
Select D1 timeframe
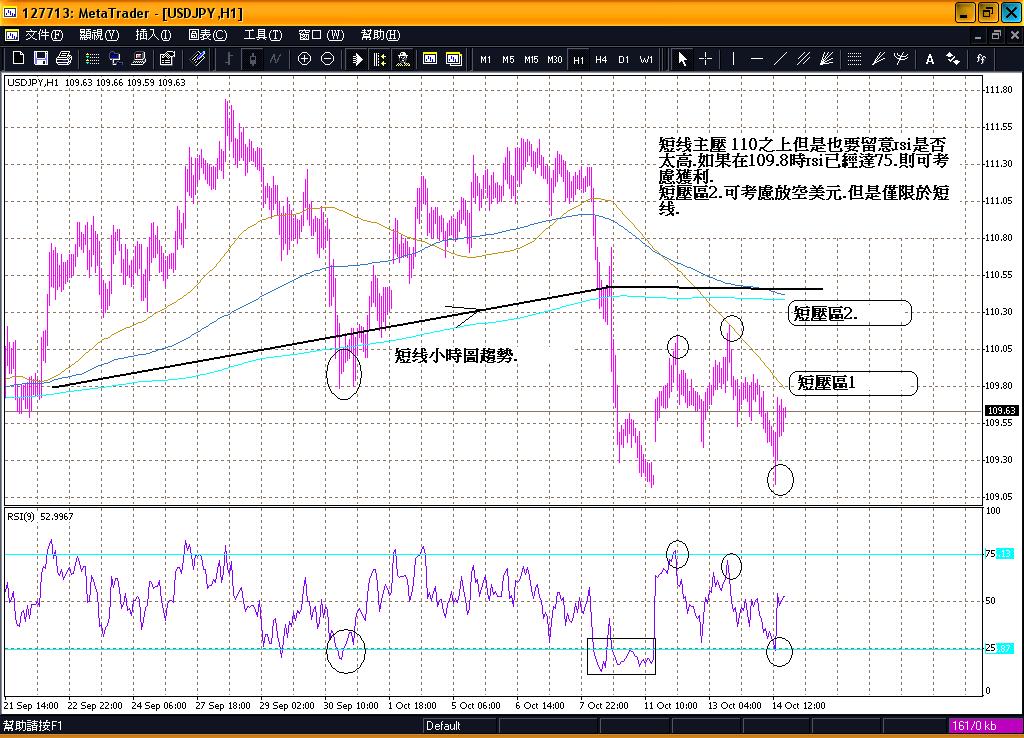[x=624, y=59]
